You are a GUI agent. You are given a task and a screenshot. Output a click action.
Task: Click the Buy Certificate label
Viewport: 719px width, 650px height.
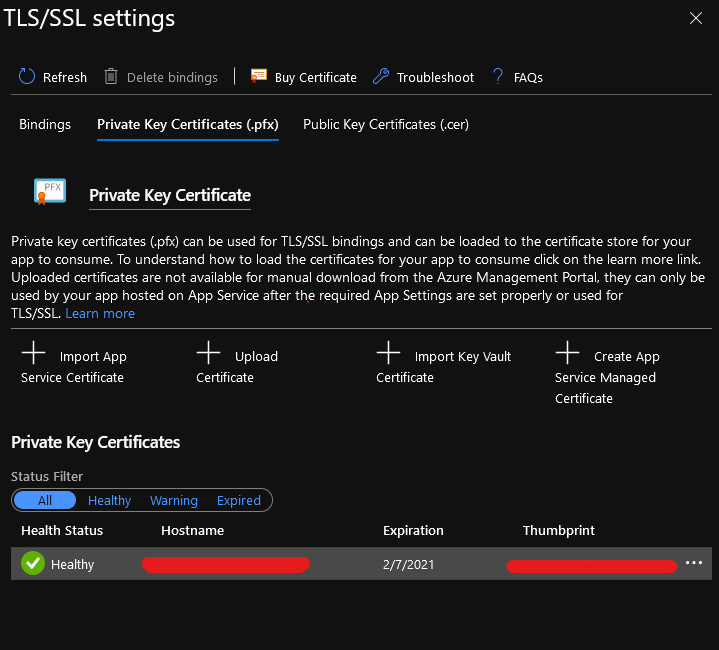click(x=315, y=77)
